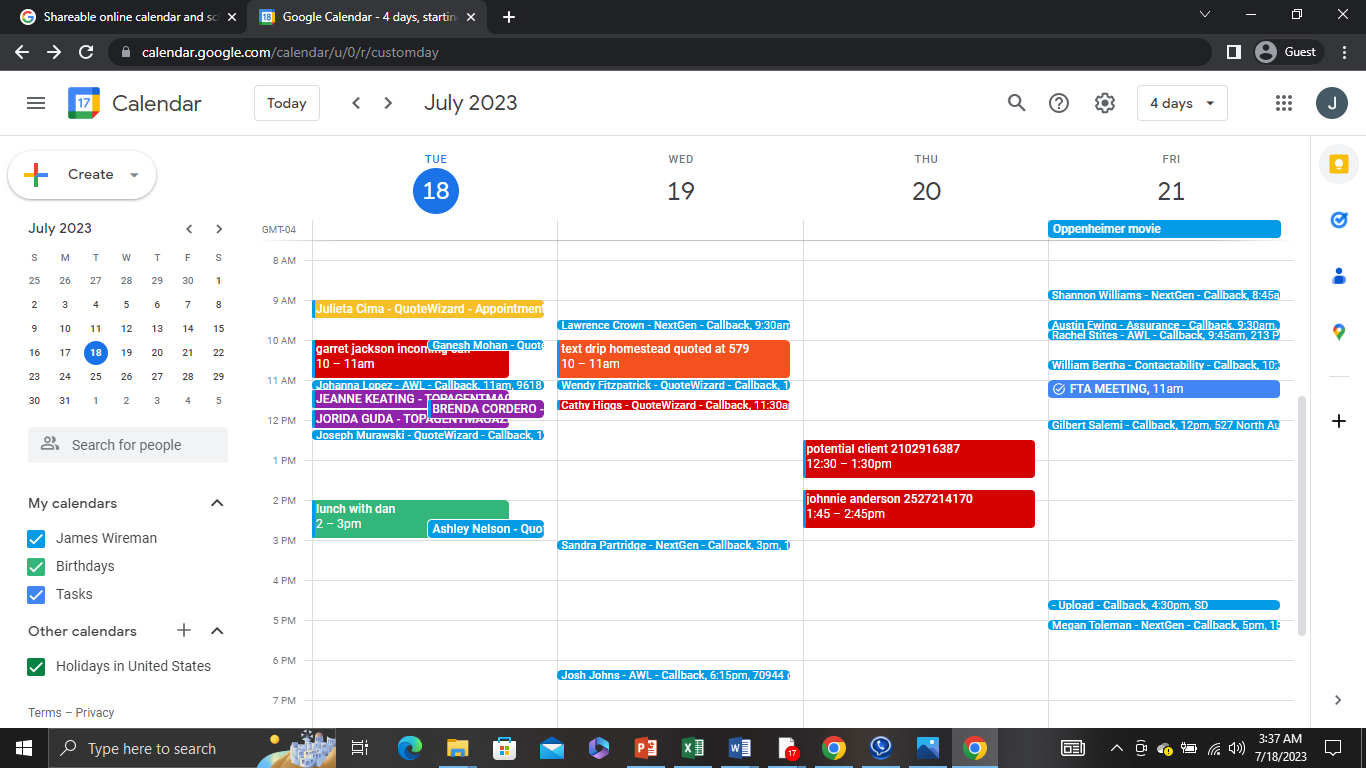Open Google Maps in the side panel
The width and height of the screenshot is (1366, 768).
[1339, 332]
